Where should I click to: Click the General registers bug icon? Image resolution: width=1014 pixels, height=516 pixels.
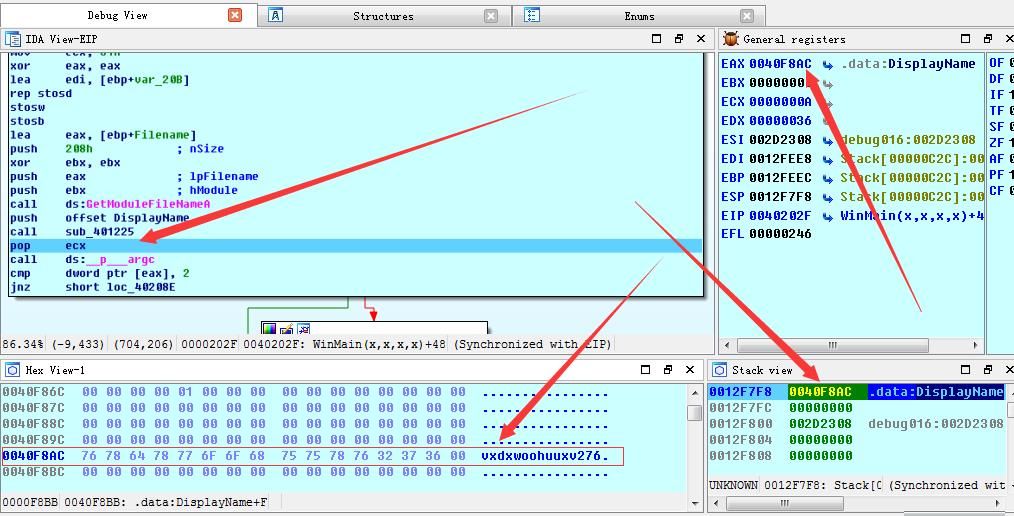pyautogui.click(x=731, y=39)
